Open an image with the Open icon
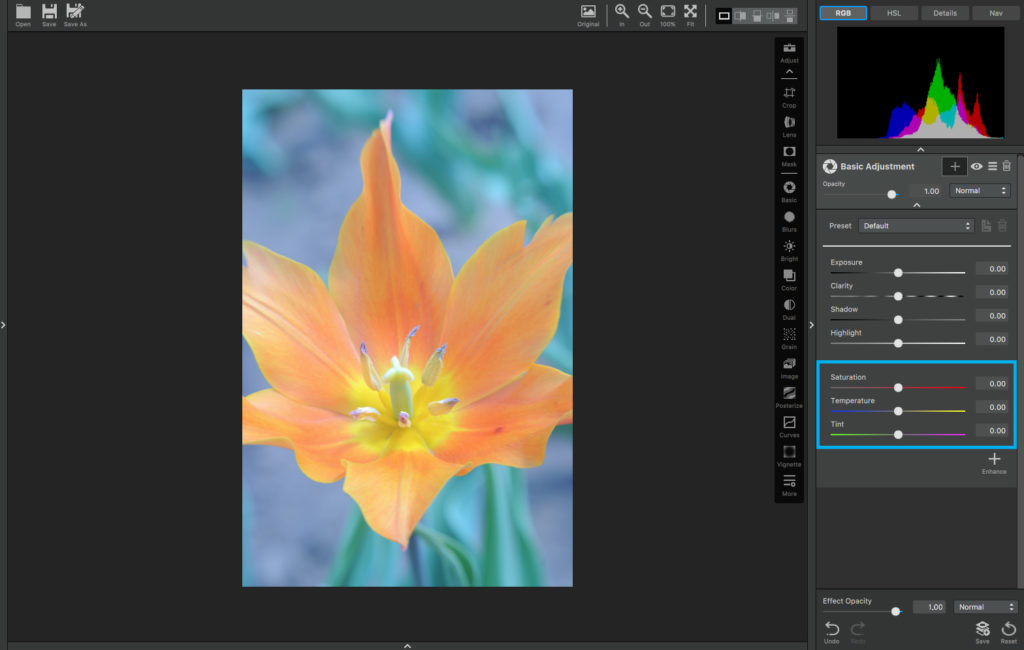This screenshot has width=1024, height=650. pyautogui.click(x=23, y=12)
